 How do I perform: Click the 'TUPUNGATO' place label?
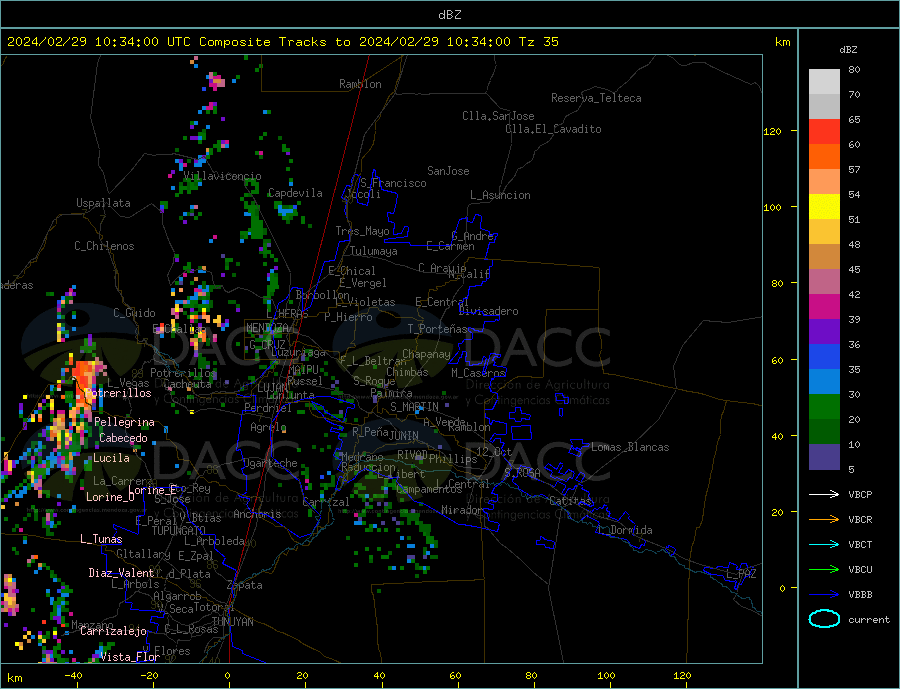[179, 531]
